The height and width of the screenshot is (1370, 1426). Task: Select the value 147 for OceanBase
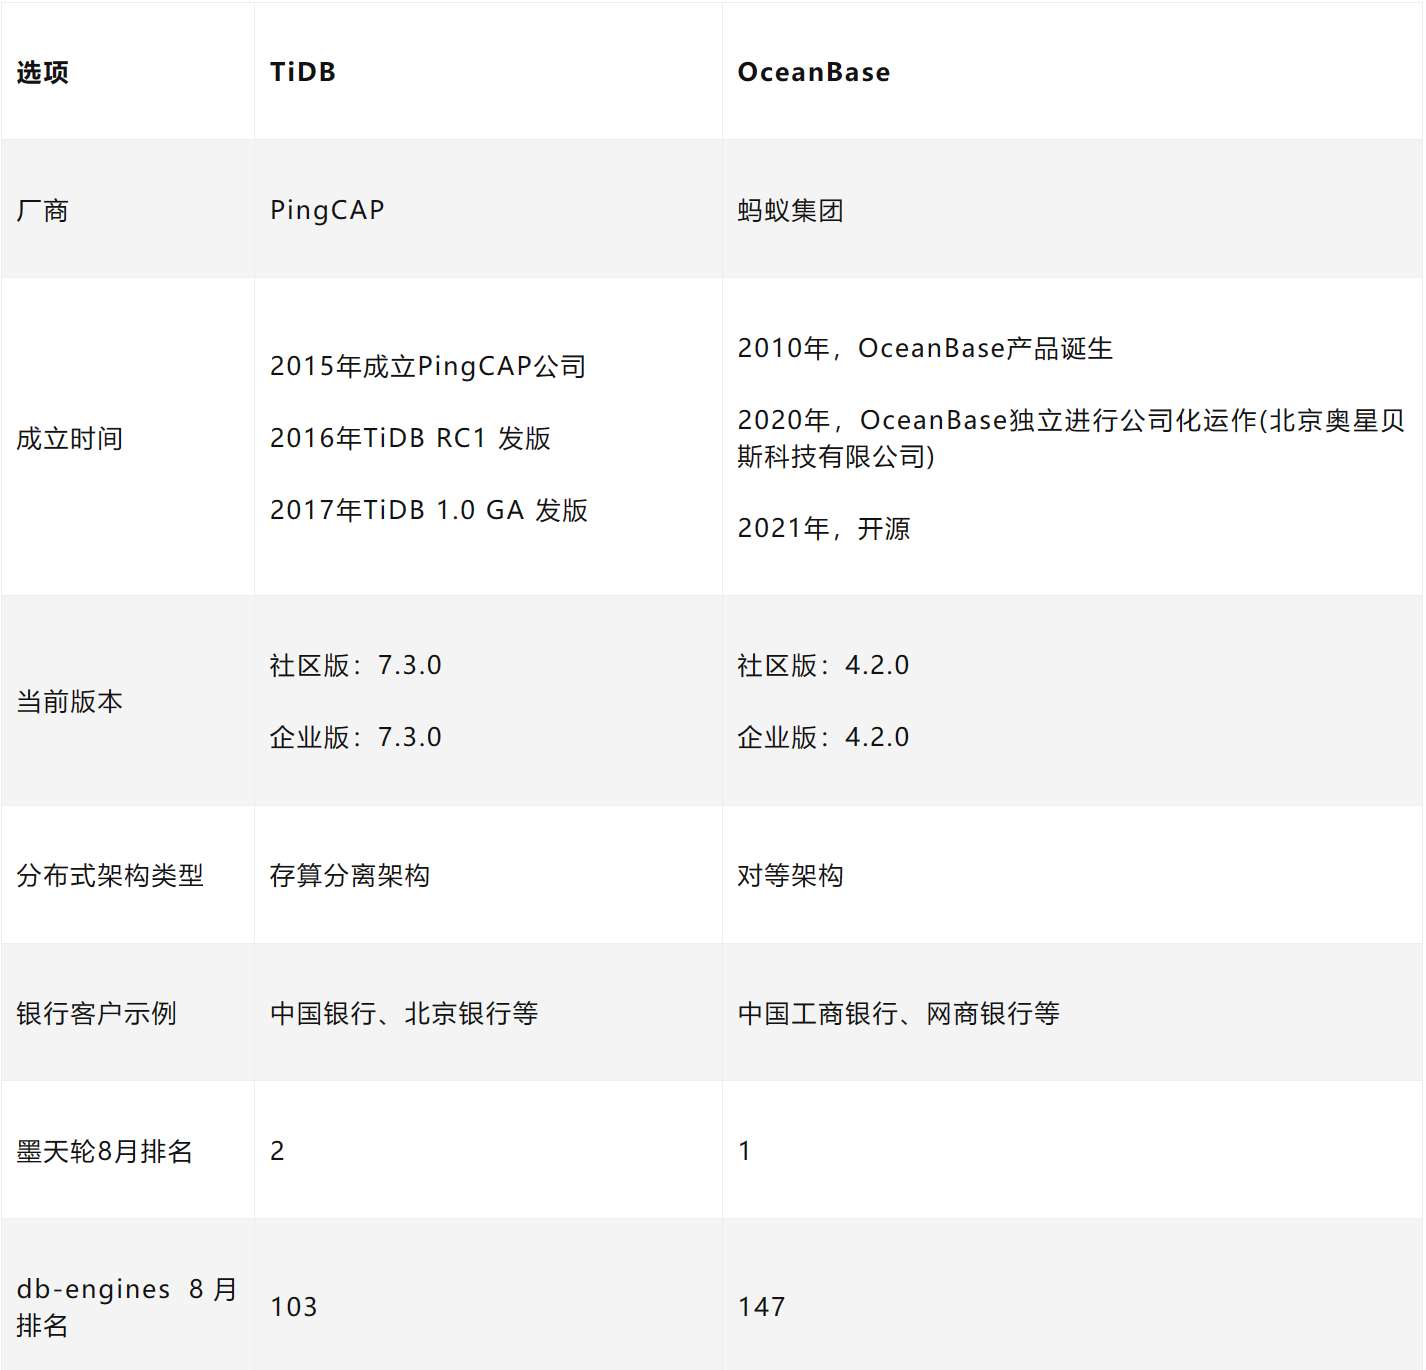[x=762, y=1306]
